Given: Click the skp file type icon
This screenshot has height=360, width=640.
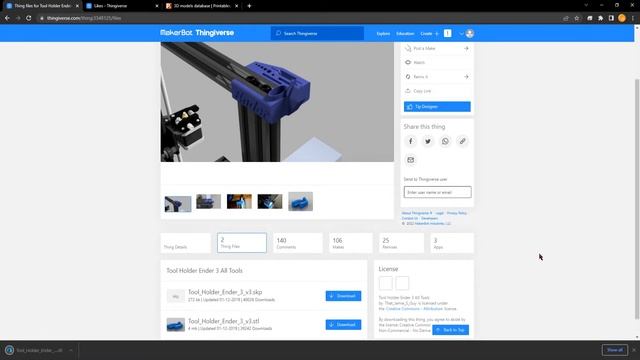Looking at the screenshot, I should coord(176,296).
